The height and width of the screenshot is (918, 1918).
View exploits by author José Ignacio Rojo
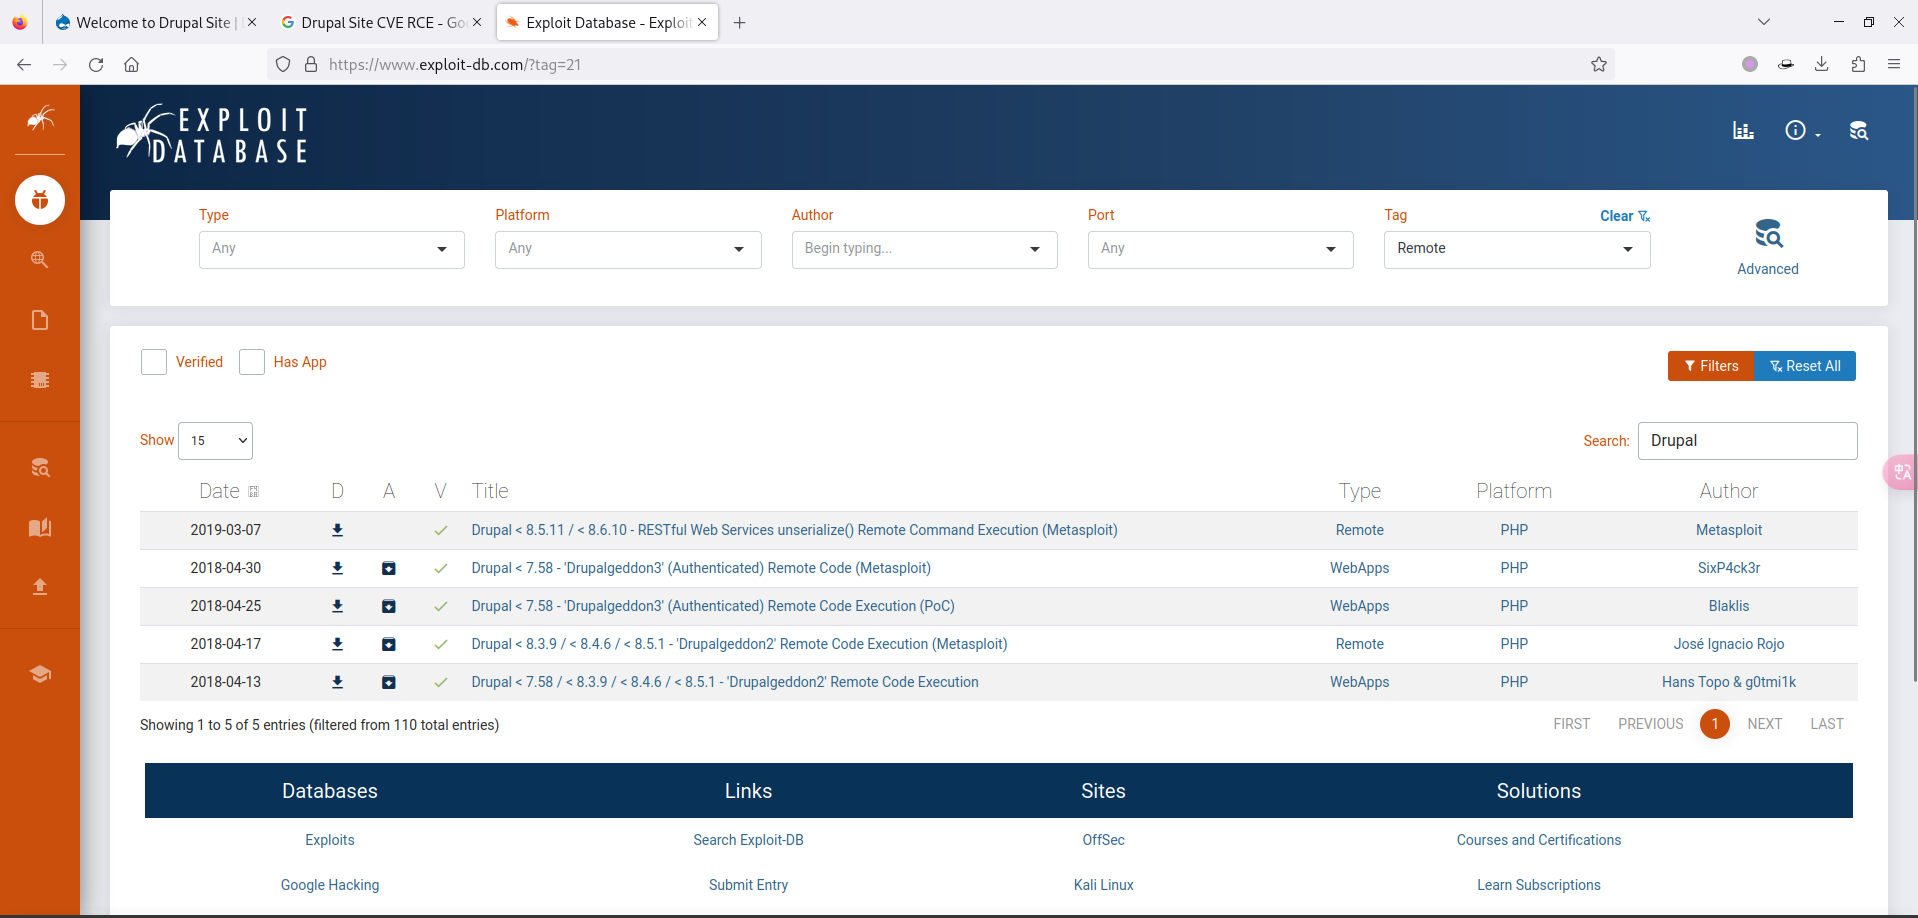click(1729, 645)
